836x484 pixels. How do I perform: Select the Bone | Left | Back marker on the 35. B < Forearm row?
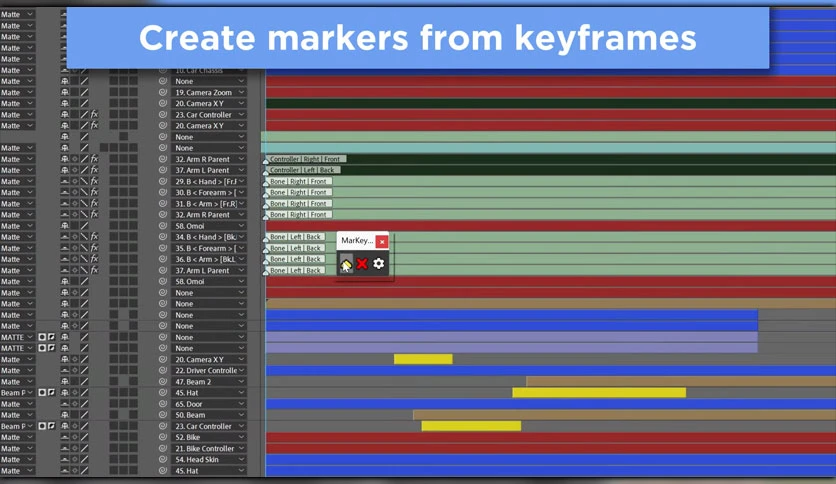click(x=296, y=248)
